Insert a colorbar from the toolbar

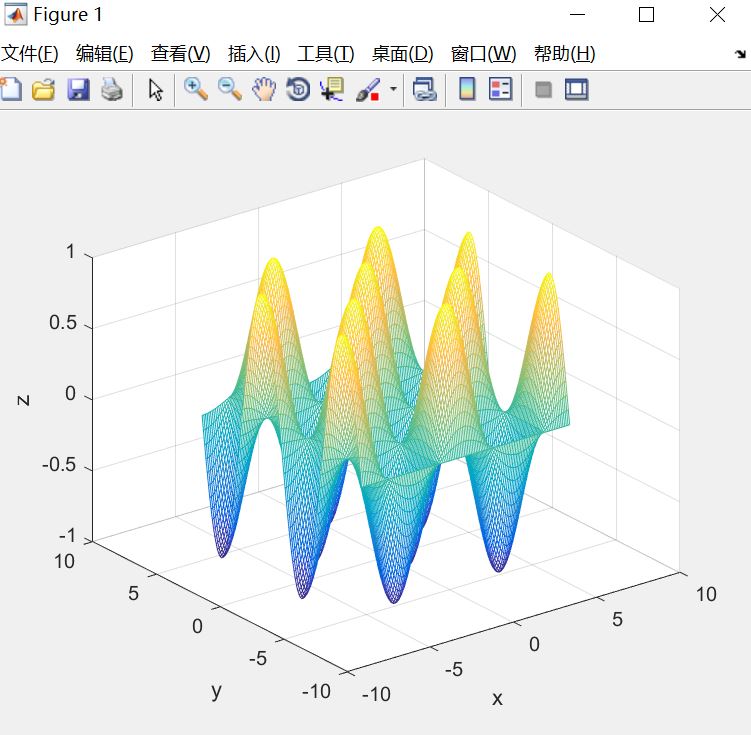466,90
